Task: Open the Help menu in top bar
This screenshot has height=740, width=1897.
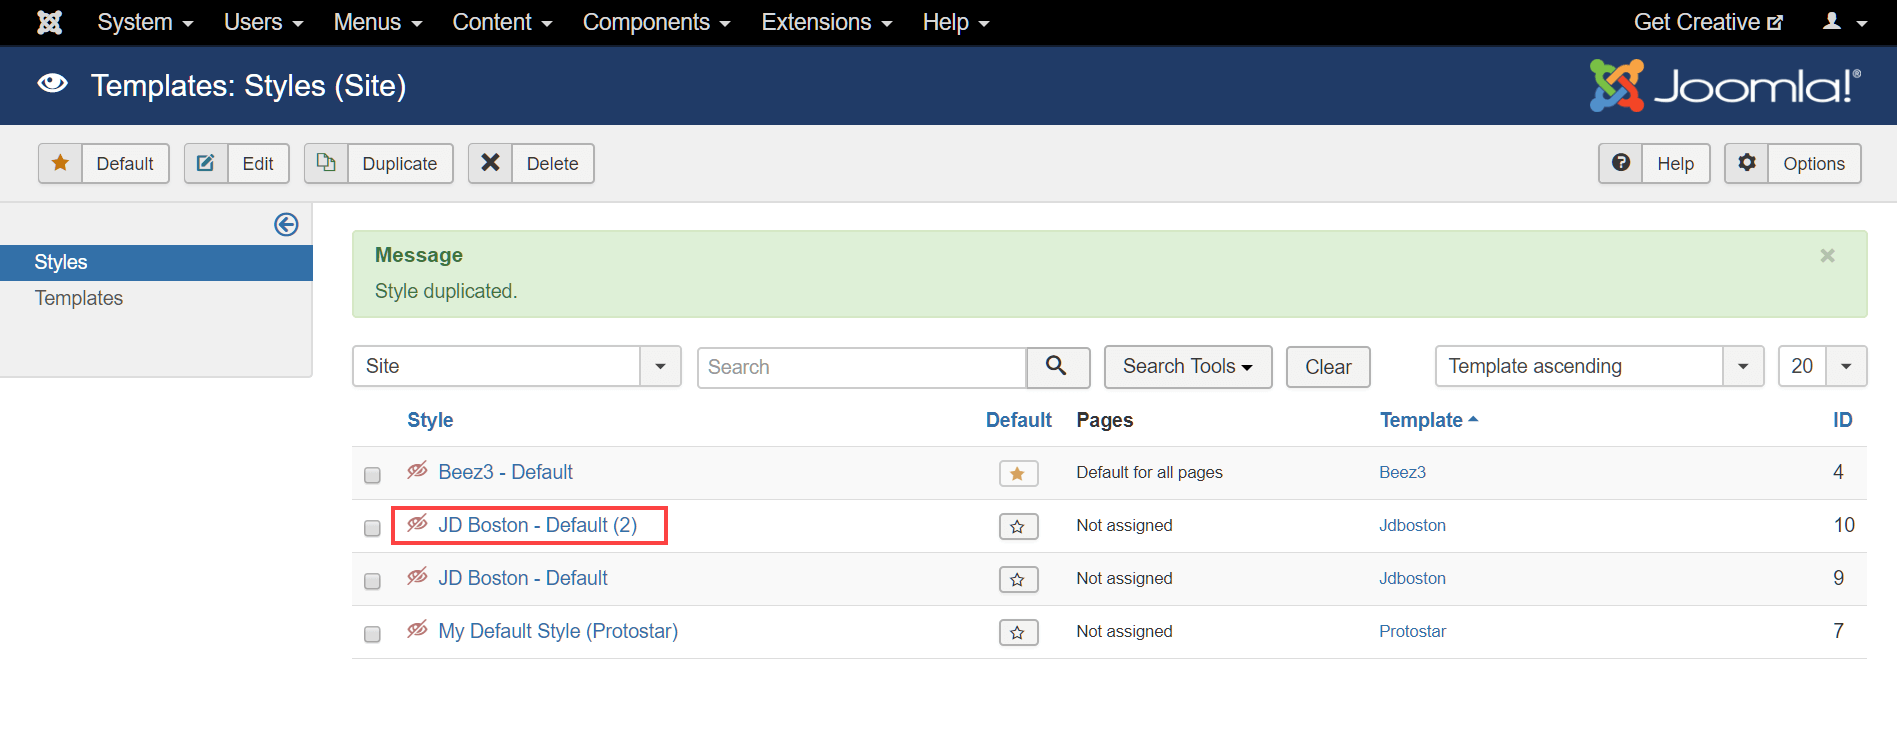Action: [x=956, y=22]
